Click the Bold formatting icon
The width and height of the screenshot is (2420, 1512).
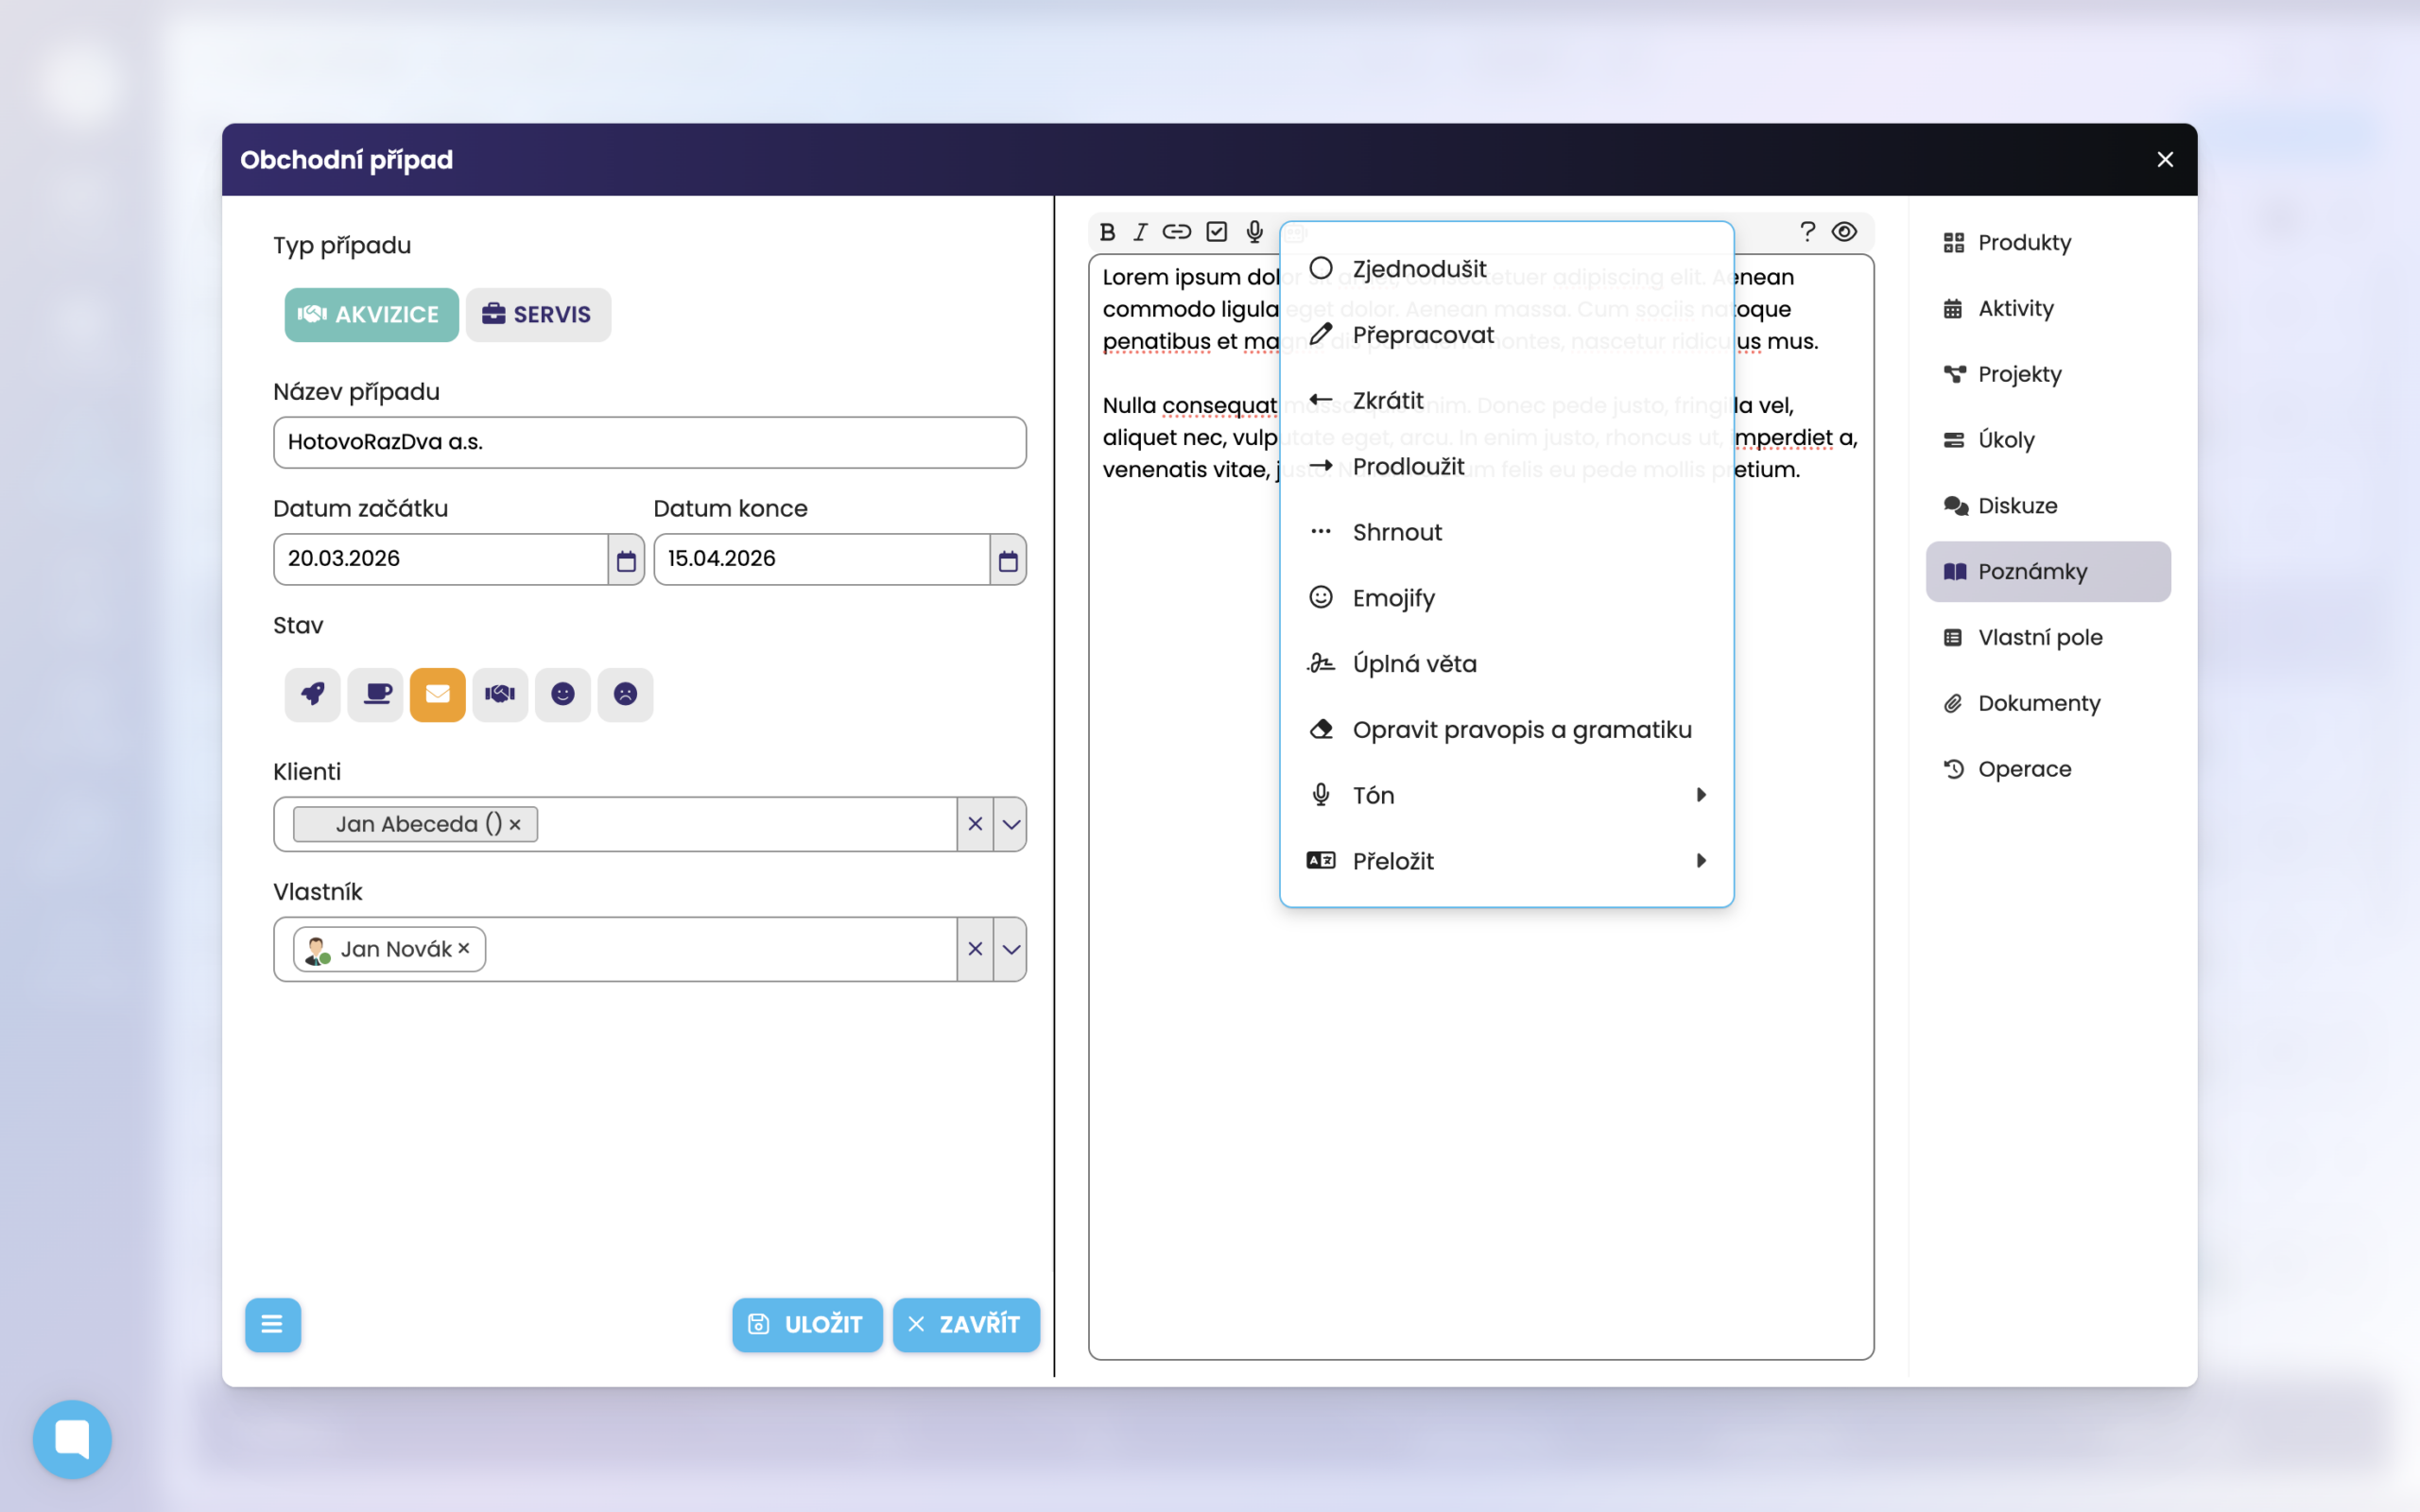pyautogui.click(x=1107, y=232)
